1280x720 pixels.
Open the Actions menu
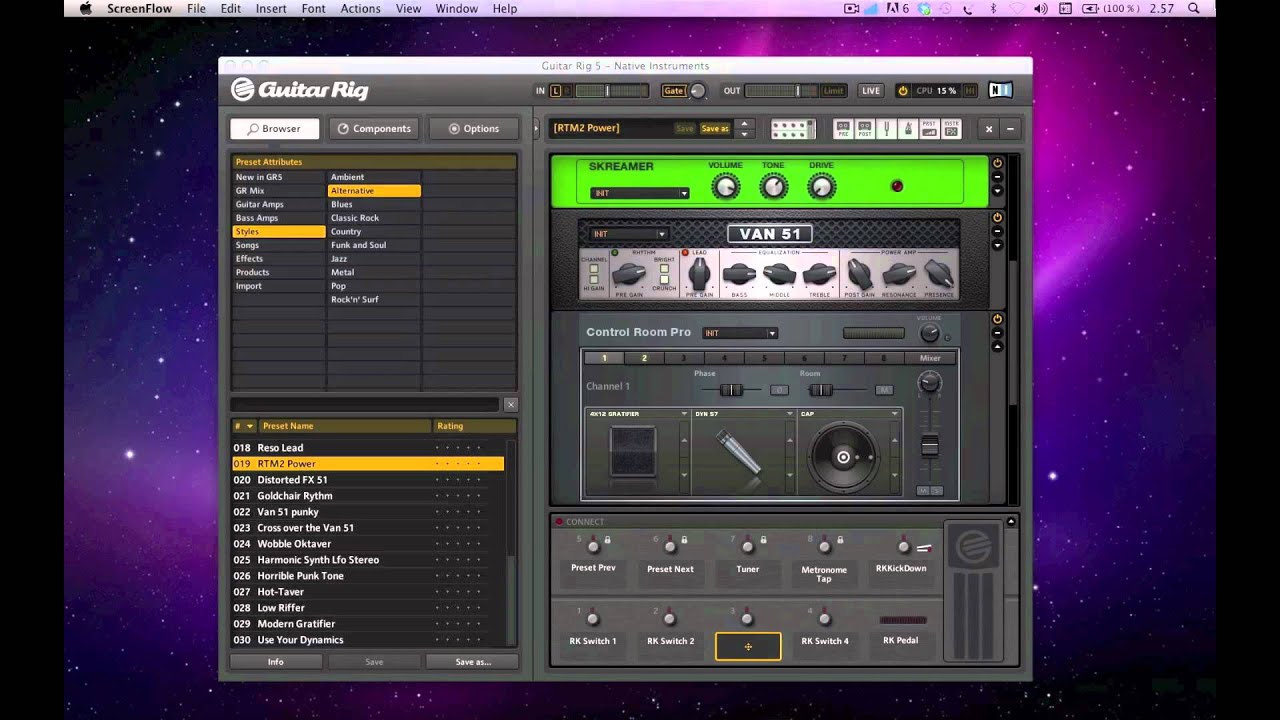tap(360, 8)
